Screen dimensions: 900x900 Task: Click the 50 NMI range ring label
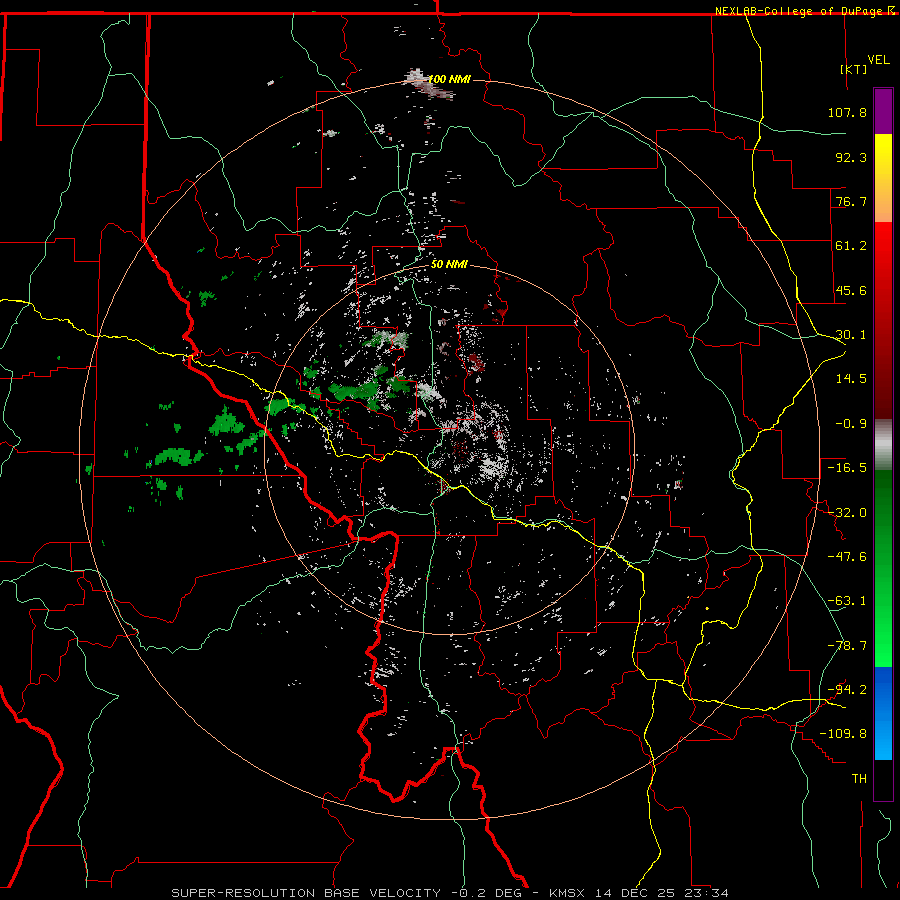[x=449, y=265]
